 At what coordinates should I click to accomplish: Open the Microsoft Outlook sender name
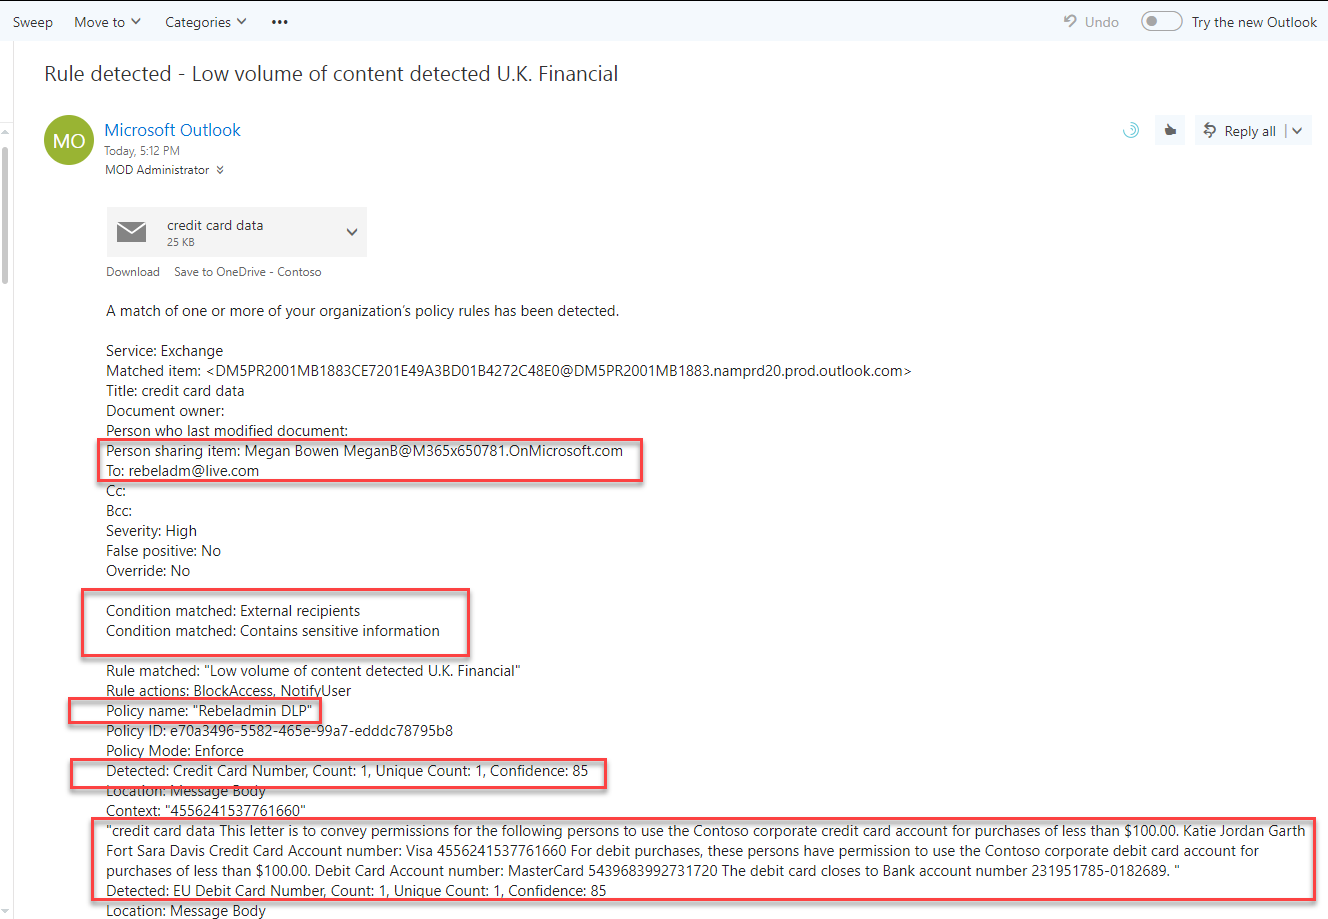173,130
